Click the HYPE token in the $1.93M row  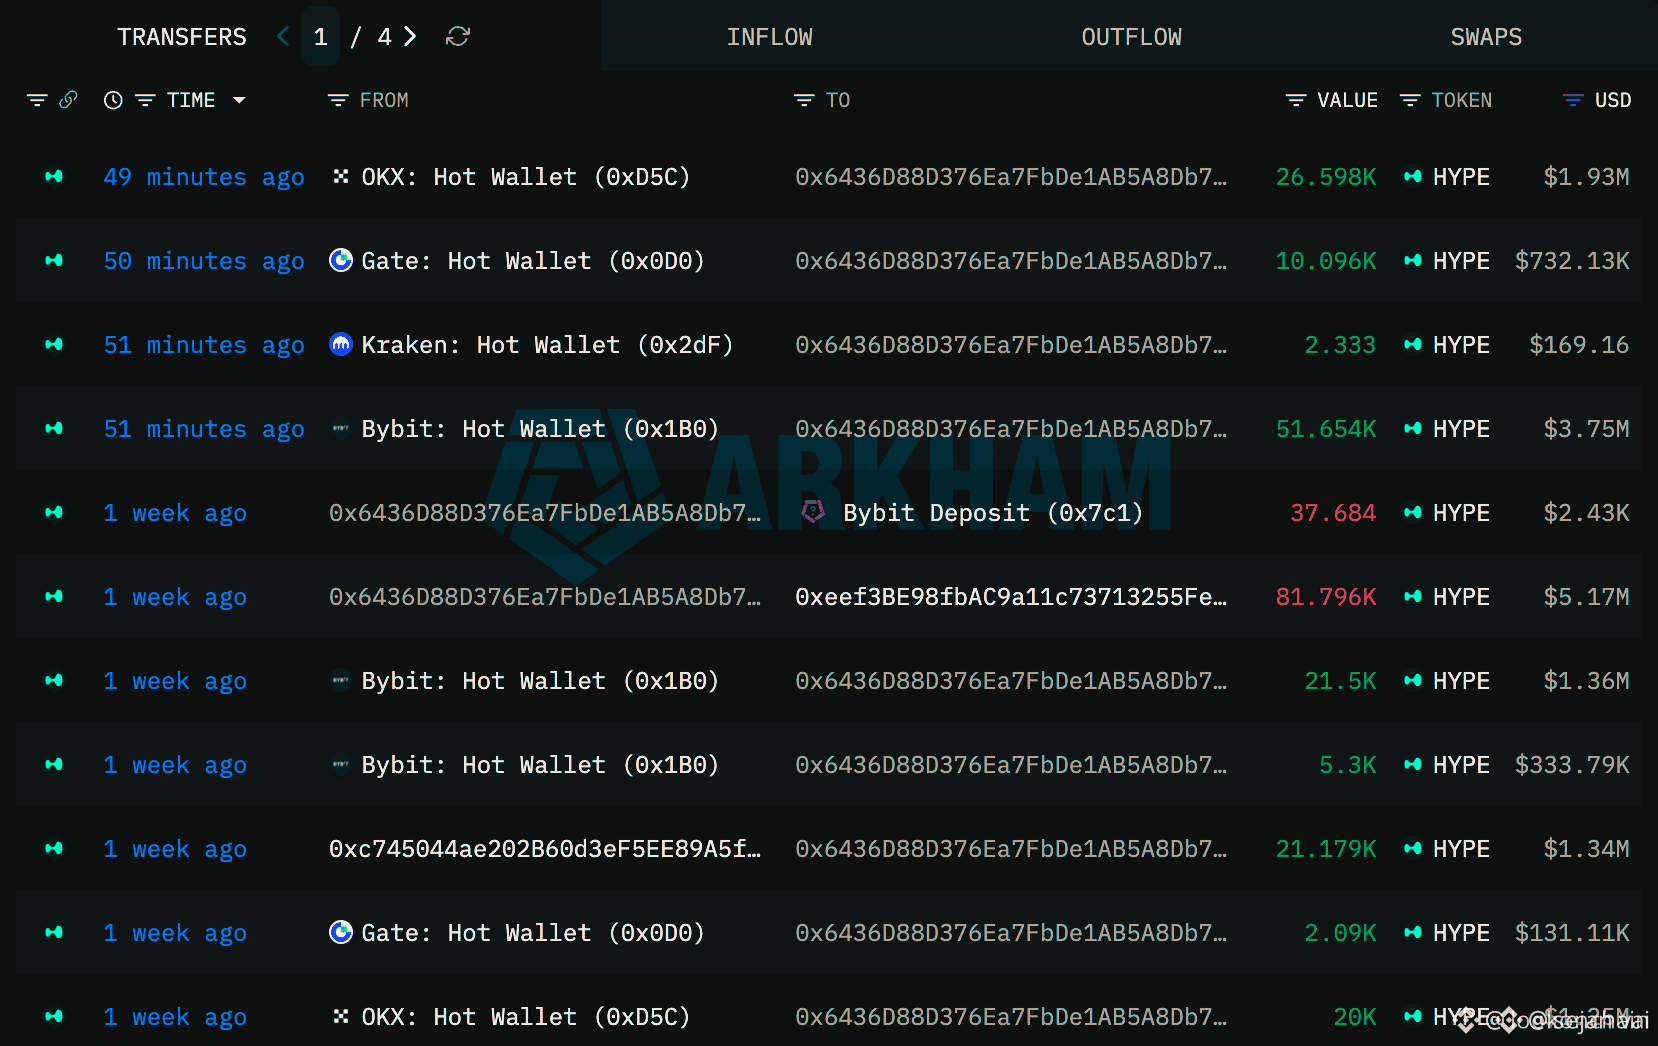1461,177
